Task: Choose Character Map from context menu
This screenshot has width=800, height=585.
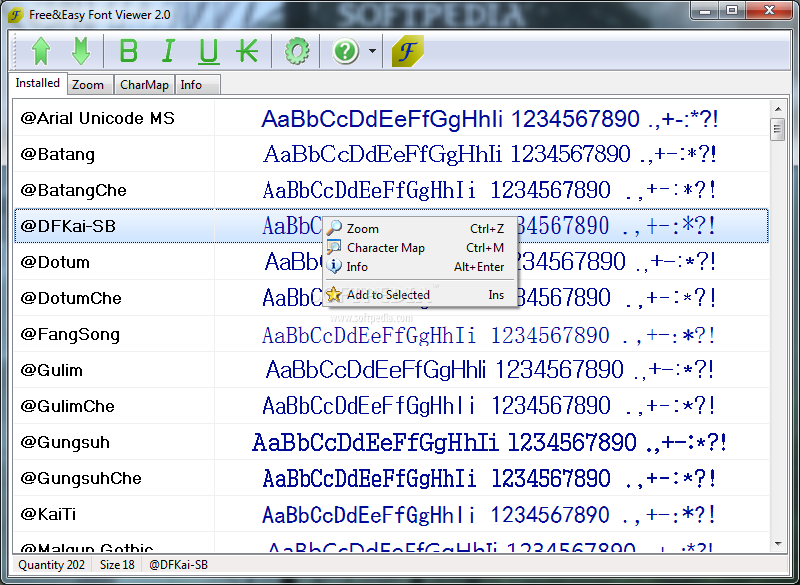Action: (x=420, y=247)
